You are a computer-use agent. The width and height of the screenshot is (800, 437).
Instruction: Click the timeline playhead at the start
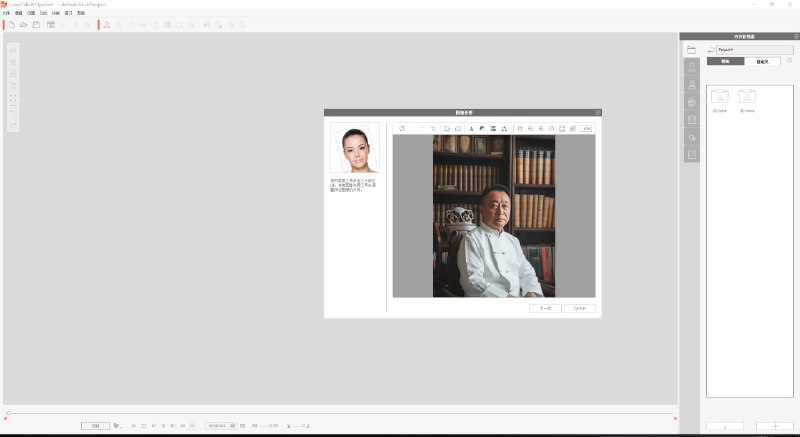pos(8,413)
